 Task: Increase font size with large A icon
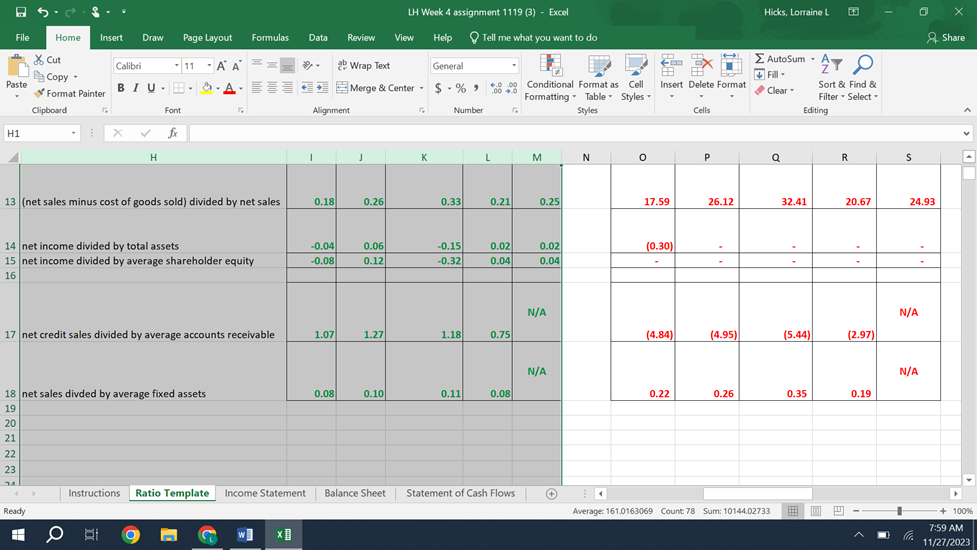pyautogui.click(x=221, y=66)
